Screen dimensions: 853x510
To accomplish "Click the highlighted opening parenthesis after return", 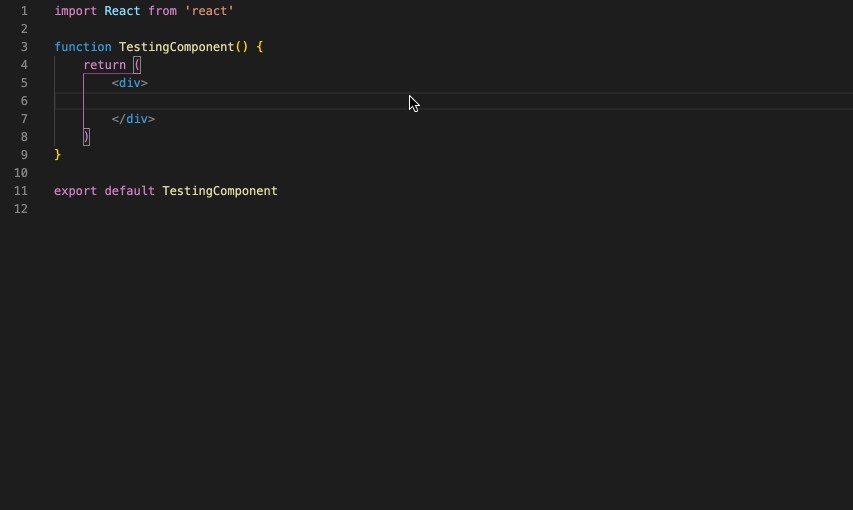I will pos(137,65).
